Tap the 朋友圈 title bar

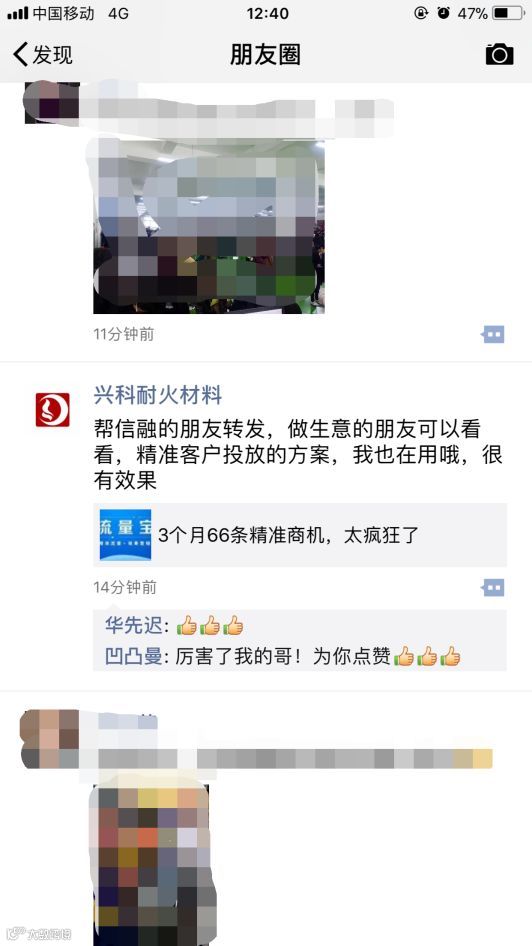coord(265,54)
